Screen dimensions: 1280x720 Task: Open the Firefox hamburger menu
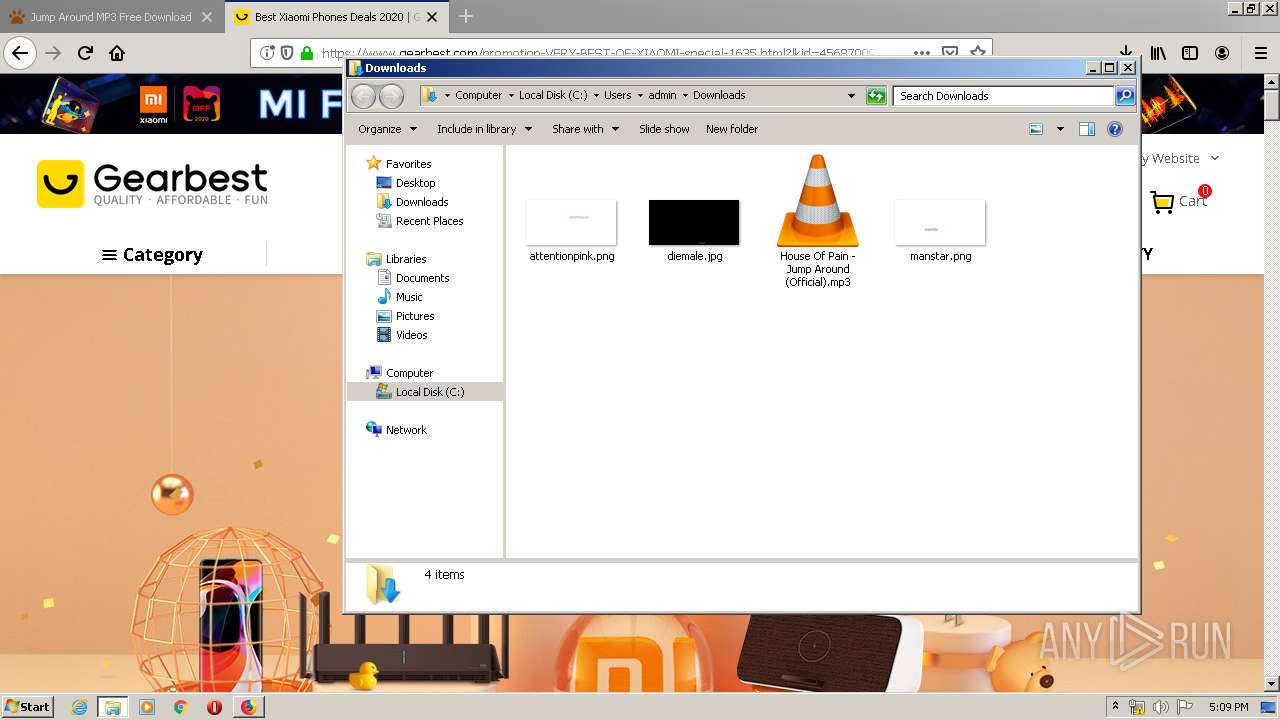tap(1261, 53)
